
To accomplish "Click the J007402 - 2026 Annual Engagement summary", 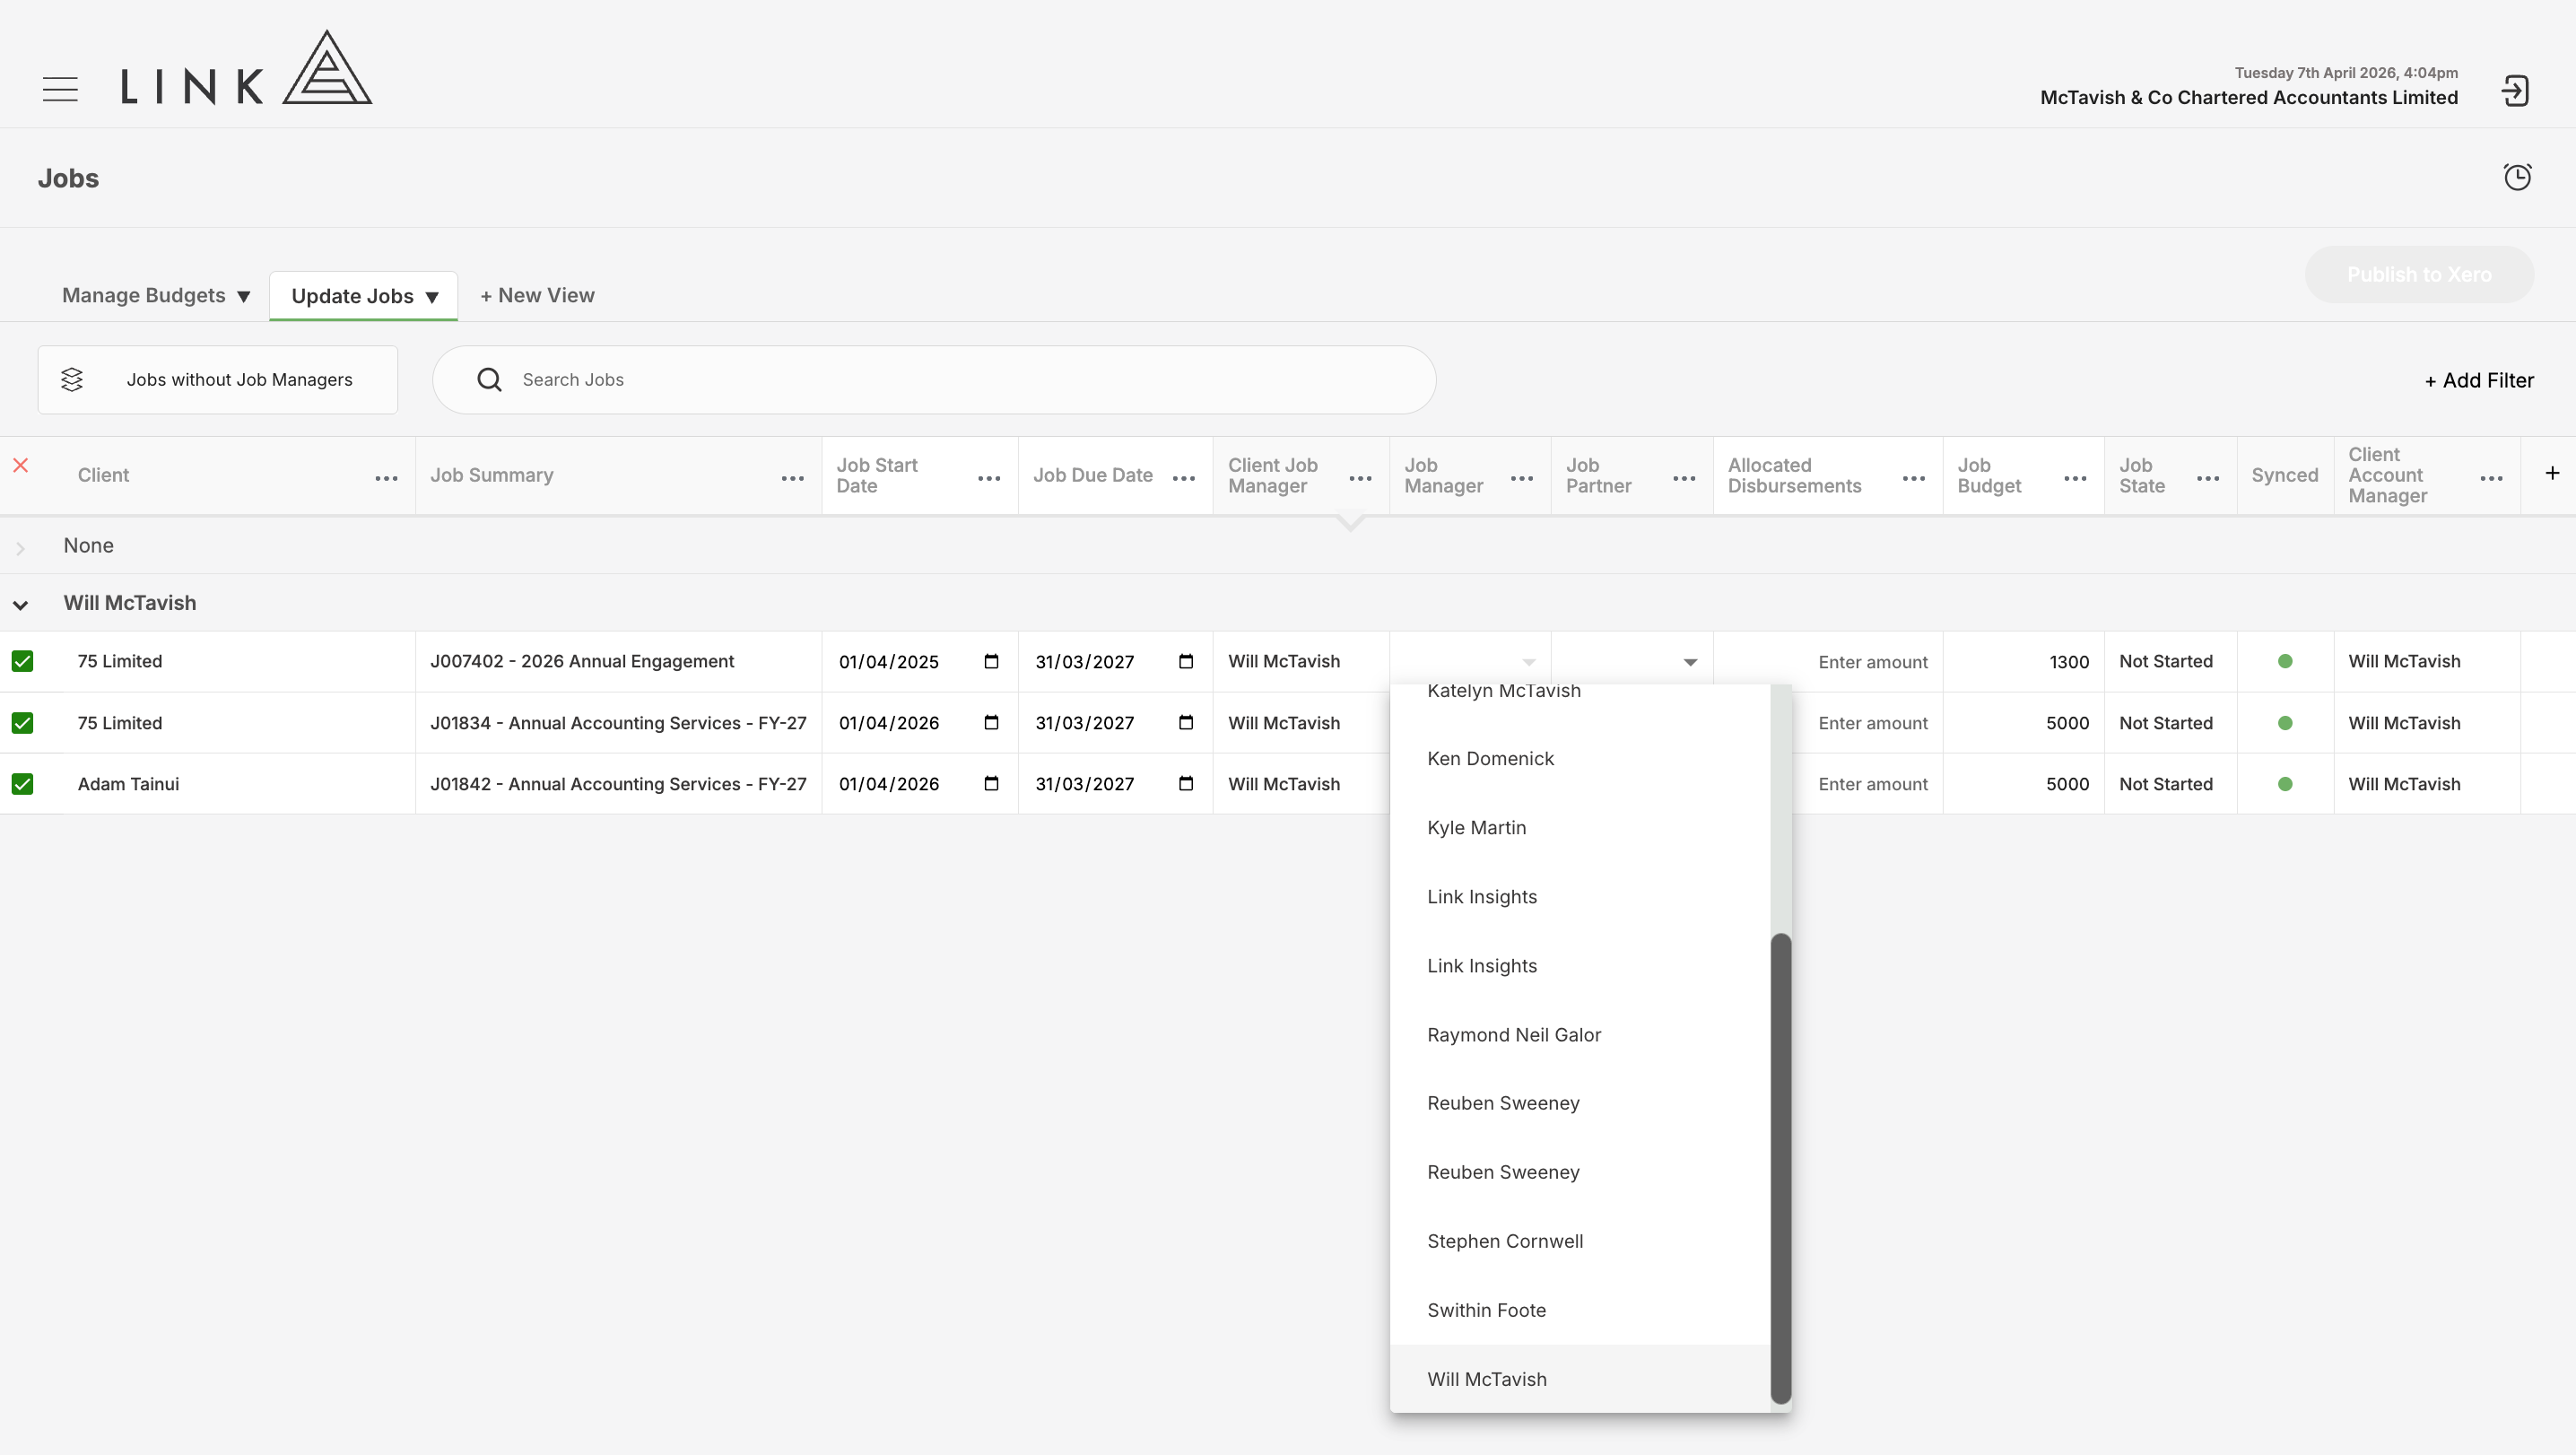I will click(582, 661).
